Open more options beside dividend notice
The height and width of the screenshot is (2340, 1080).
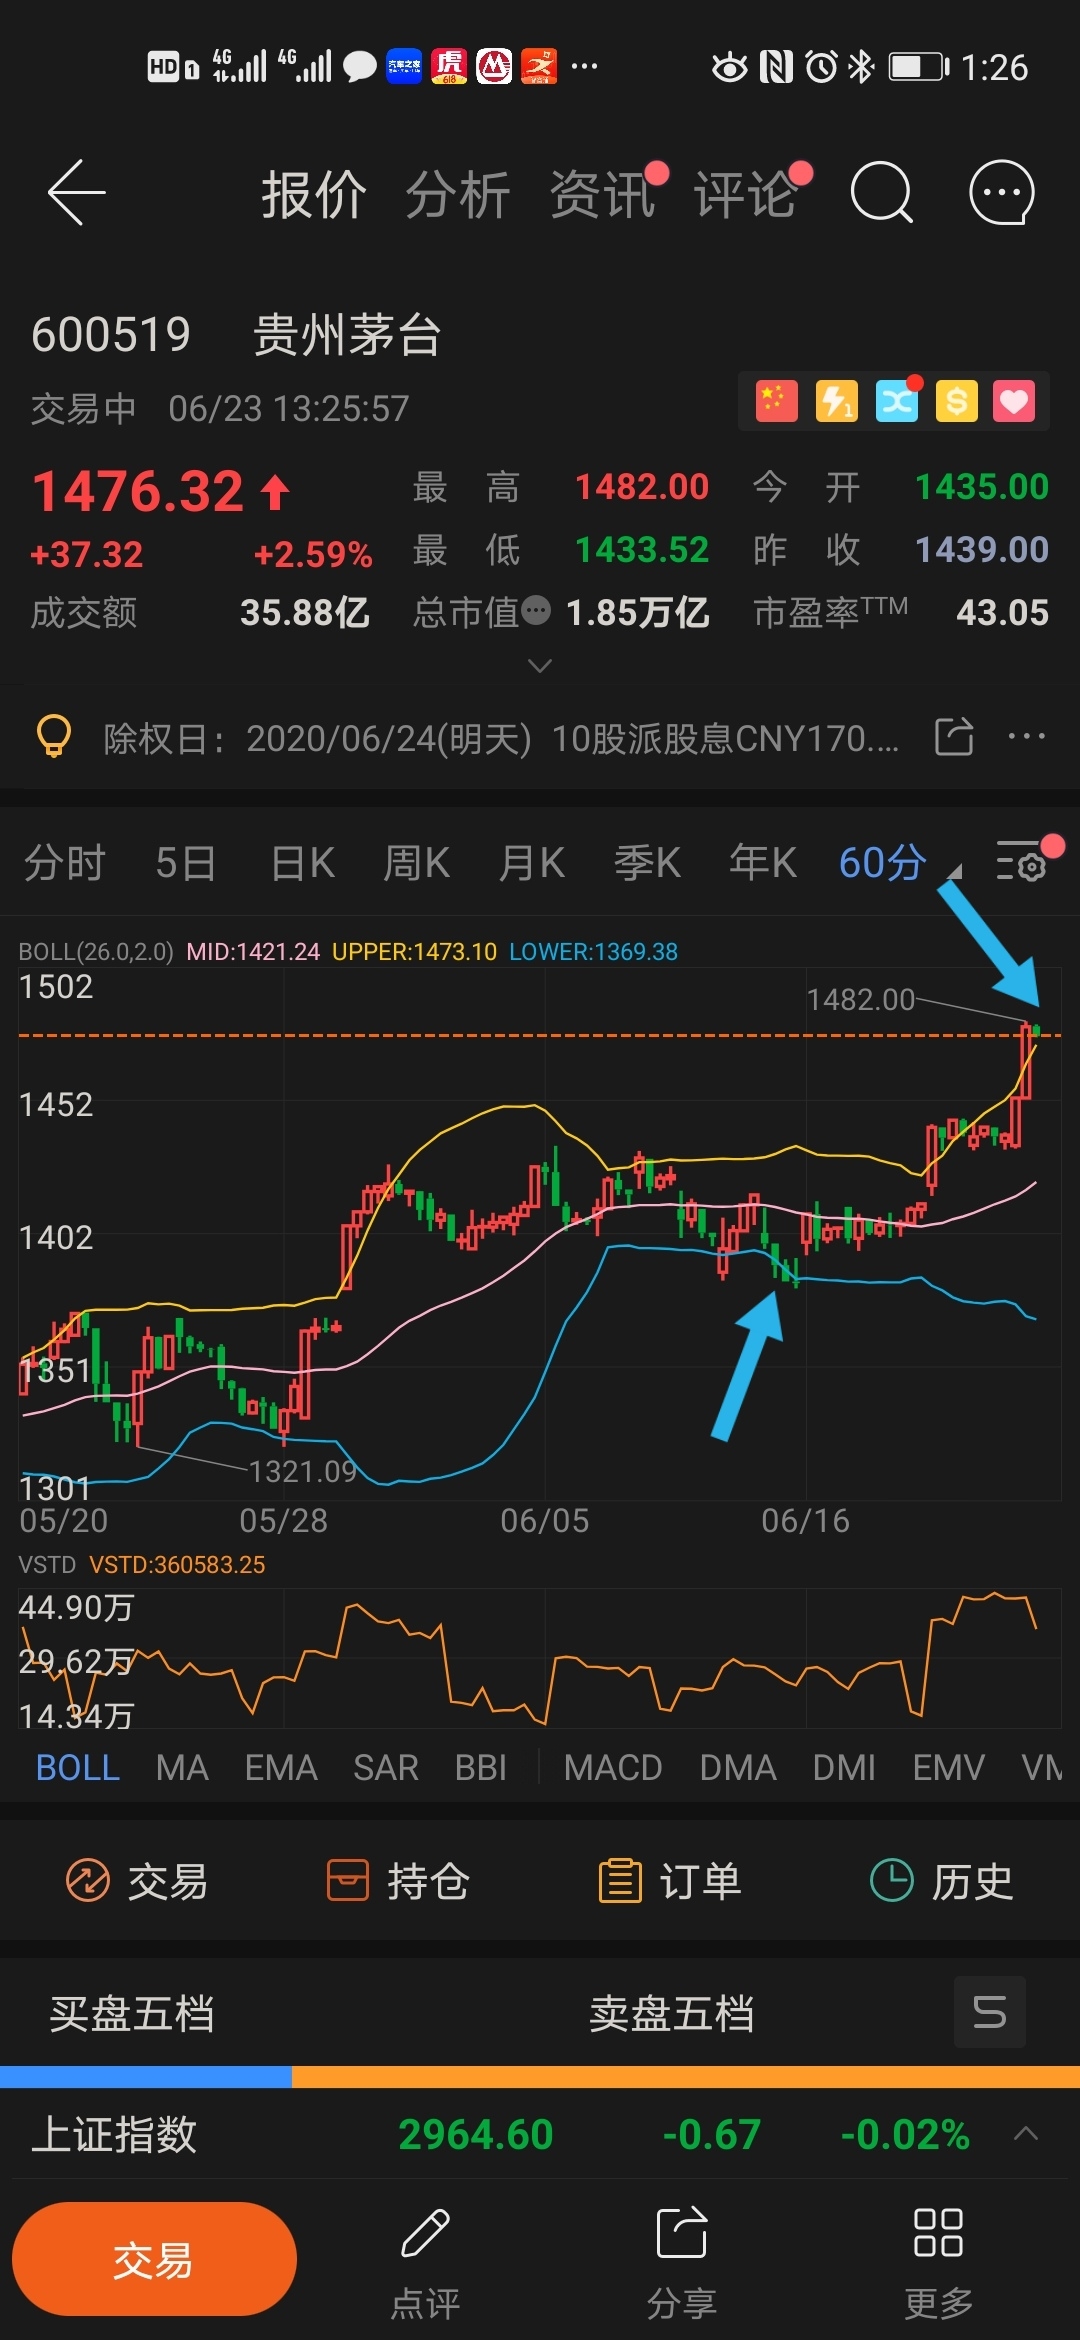(1027, 737)
